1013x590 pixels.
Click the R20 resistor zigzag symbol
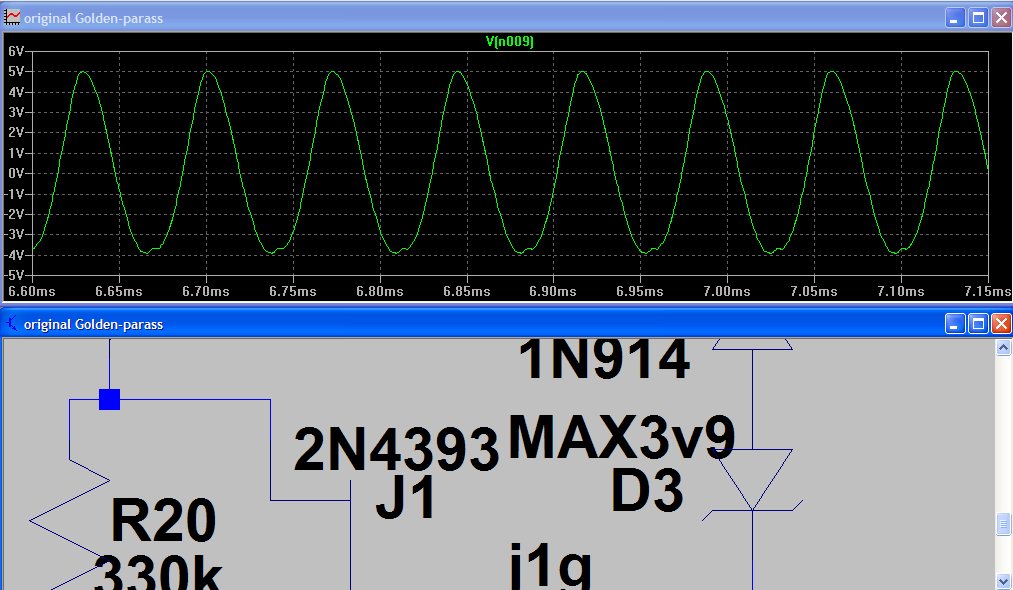(x=69, y=523)
